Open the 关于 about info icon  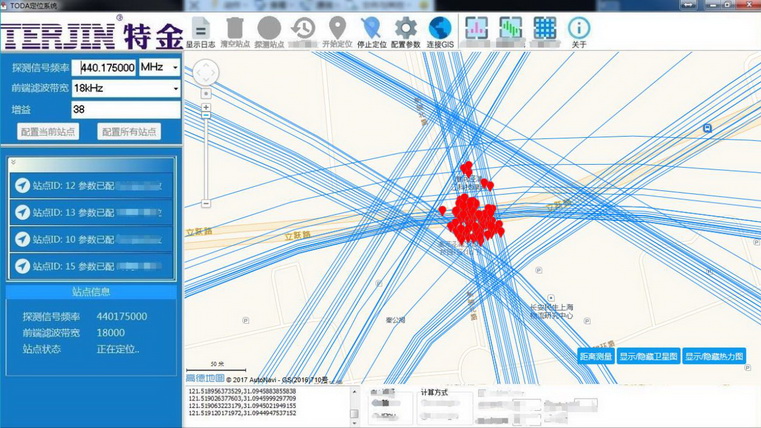tap(579, 29)
